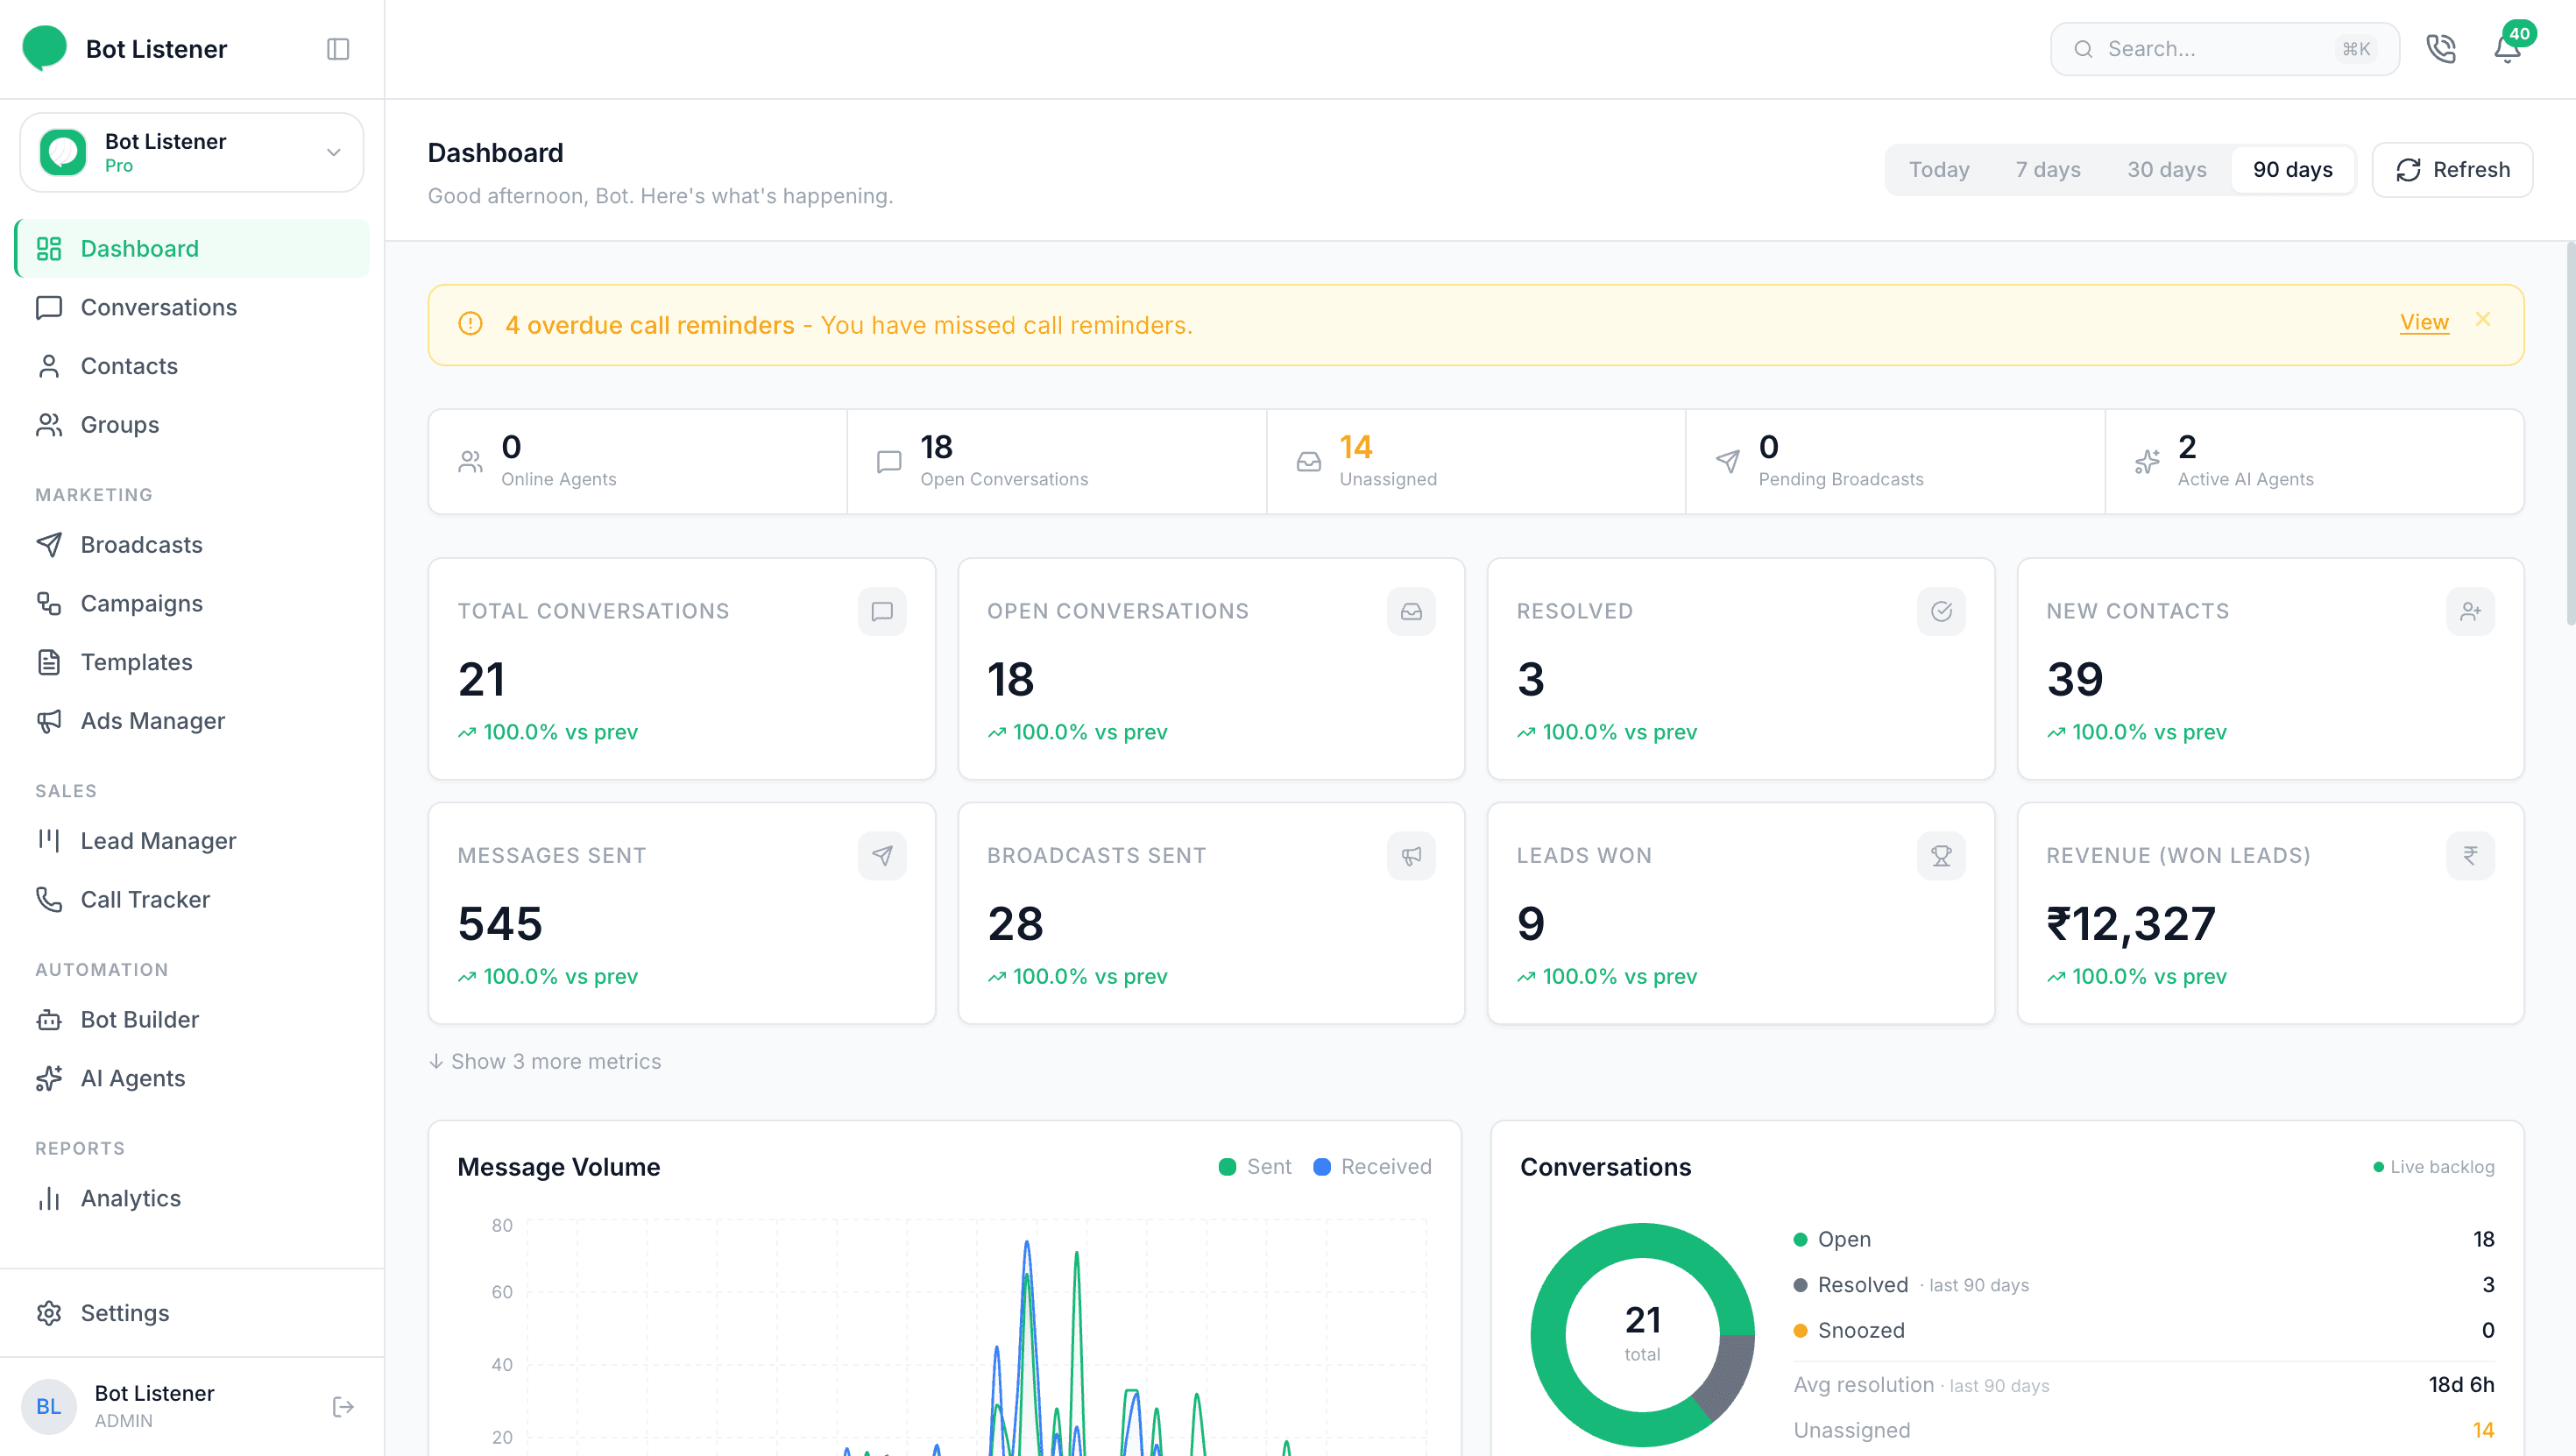Click the logout icon next to Bot Listener ADMIN
The image size is (2576, 1456).
pos(343,1407)
